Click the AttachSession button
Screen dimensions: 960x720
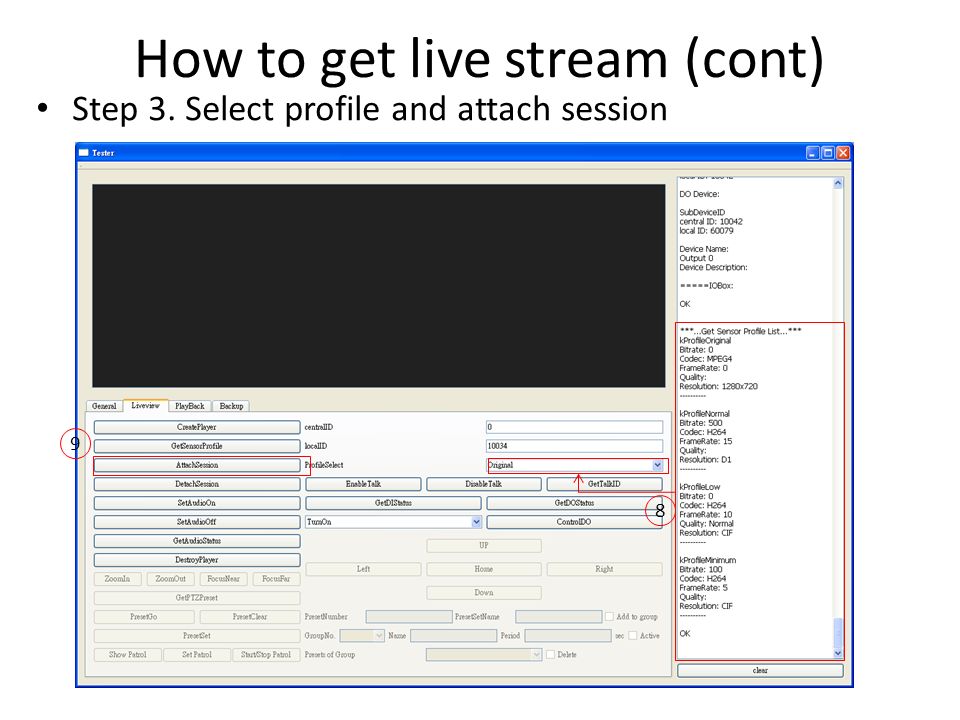click(x=197, y=465)
